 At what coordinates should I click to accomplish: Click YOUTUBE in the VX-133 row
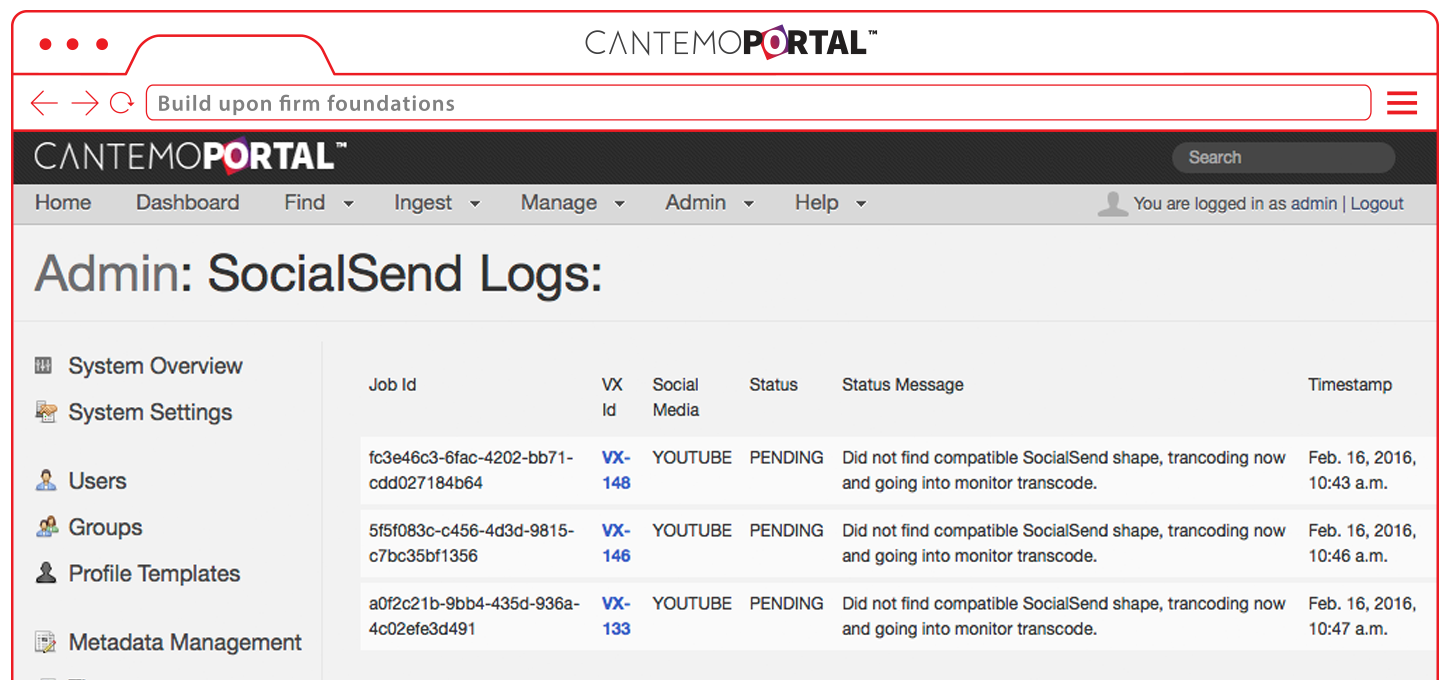coord(692,603)
